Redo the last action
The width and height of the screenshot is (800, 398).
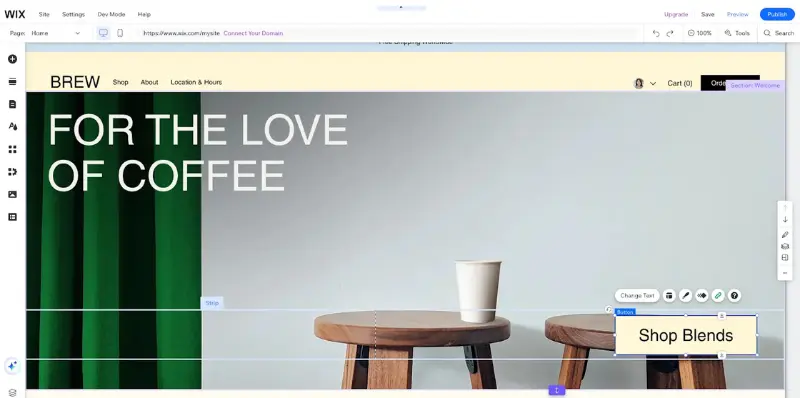[x=670, y=33]
